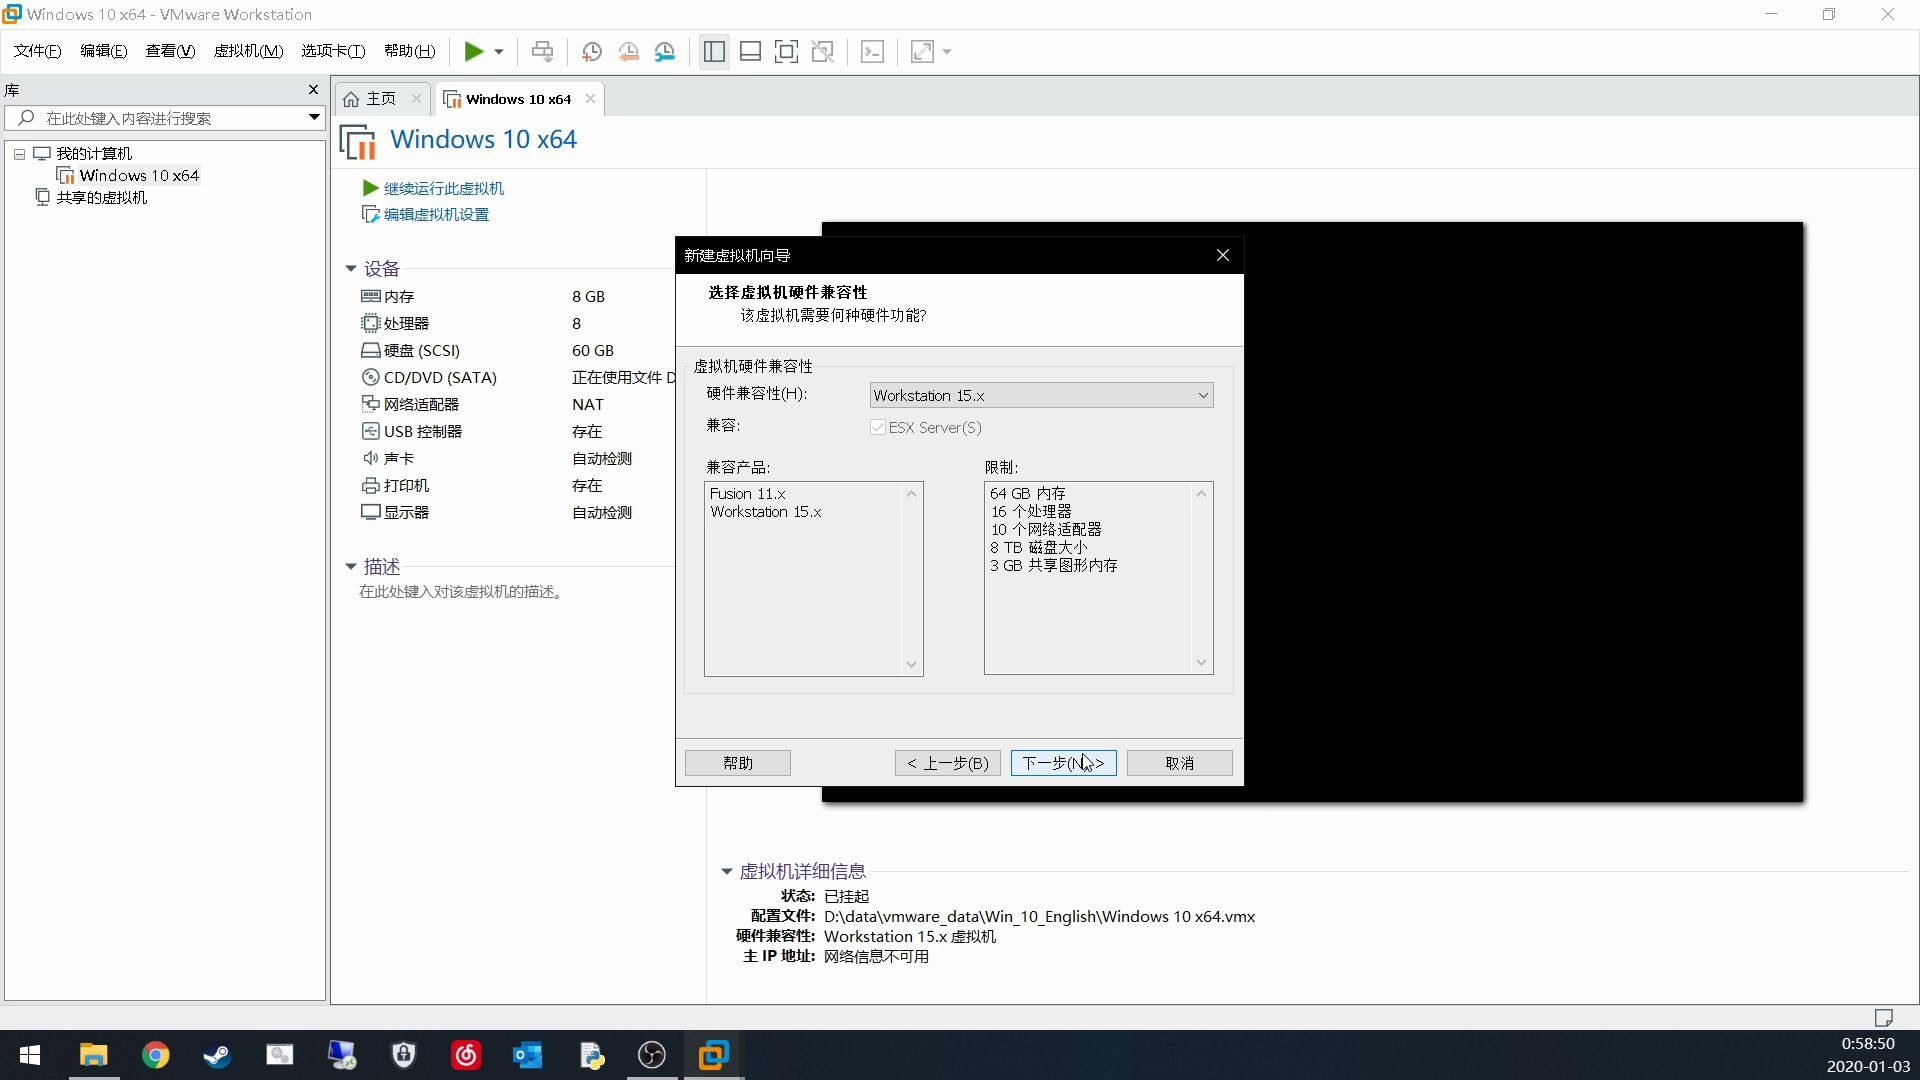Open the Manage Snapshots tool
This screenshot has height=1080, width=1920.
click(666, 51)
